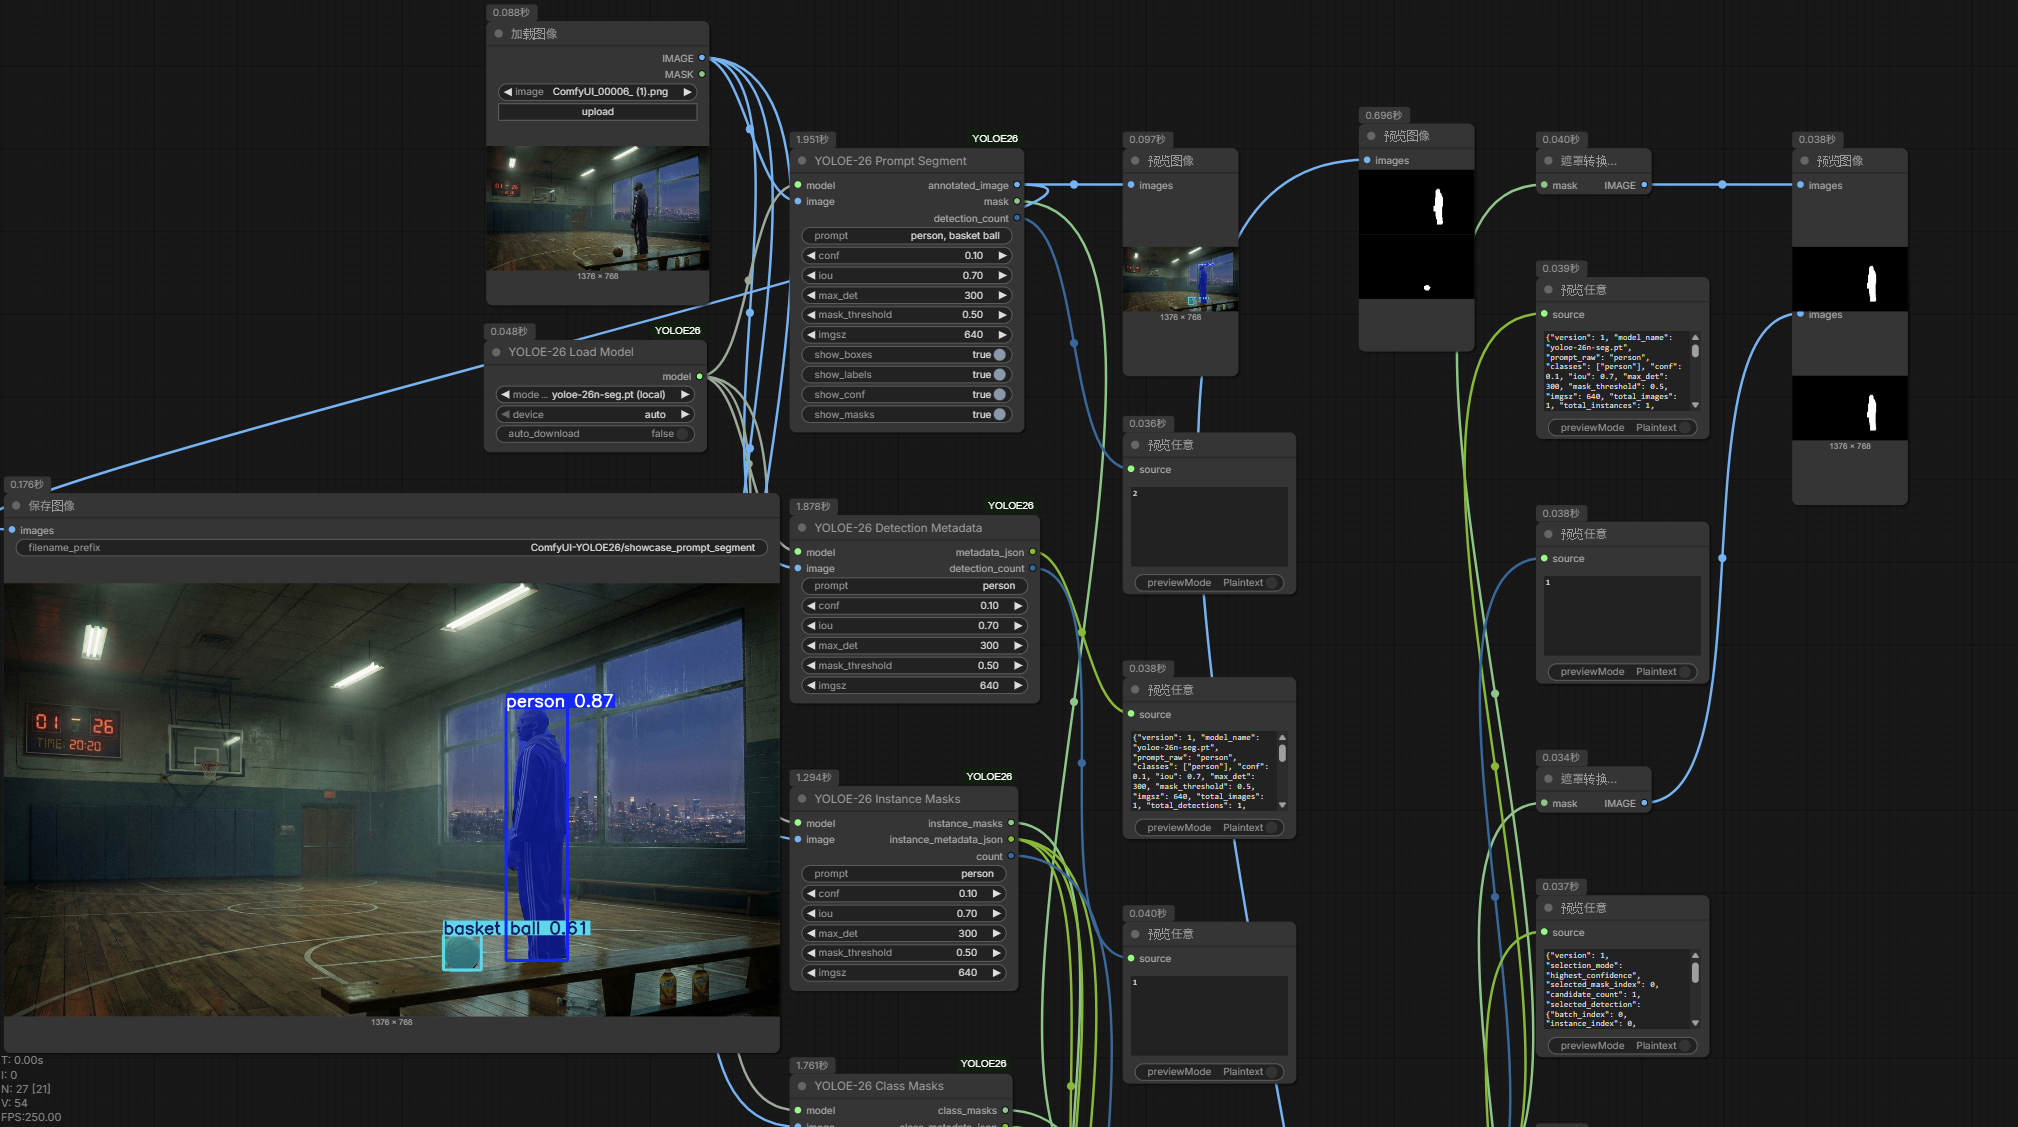Click metadata_json output port on Detection Metadata
The height and width of the screenshot is (1127, 2018).
click(1033, 552)
